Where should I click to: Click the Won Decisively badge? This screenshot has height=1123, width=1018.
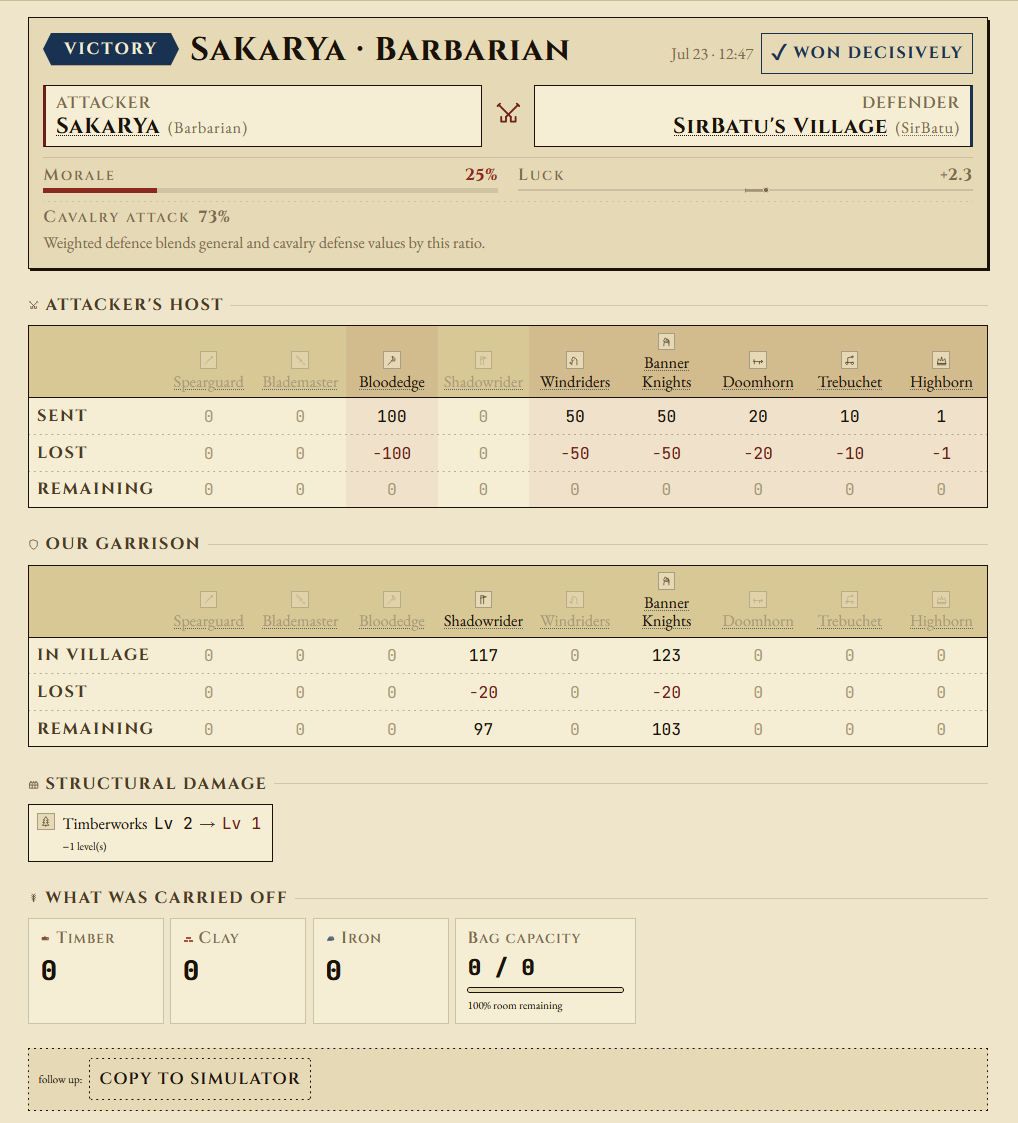(x=867, y=53)
